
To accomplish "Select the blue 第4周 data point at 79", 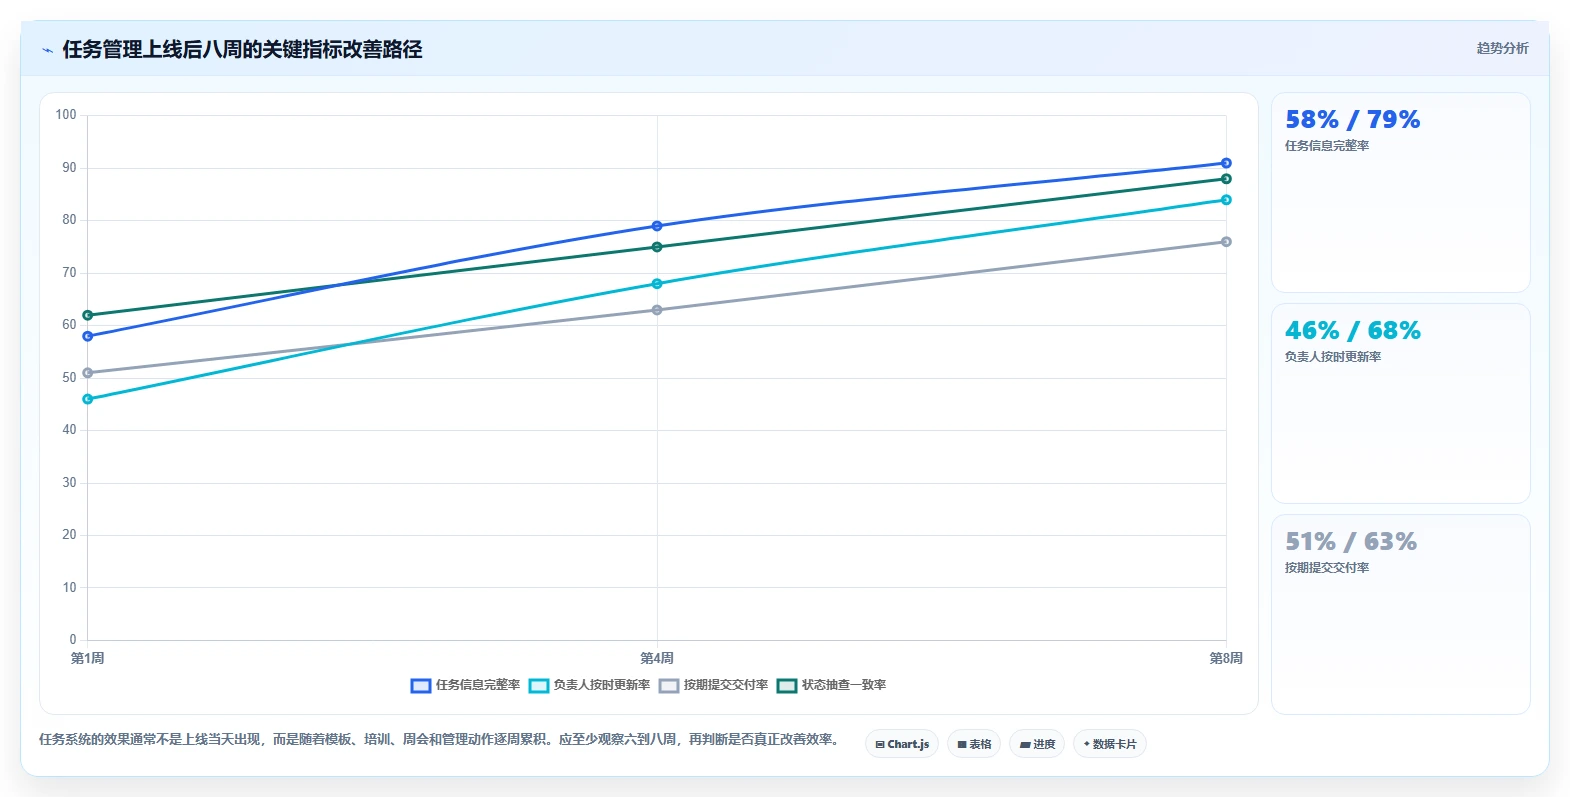I will click(657, 226).
